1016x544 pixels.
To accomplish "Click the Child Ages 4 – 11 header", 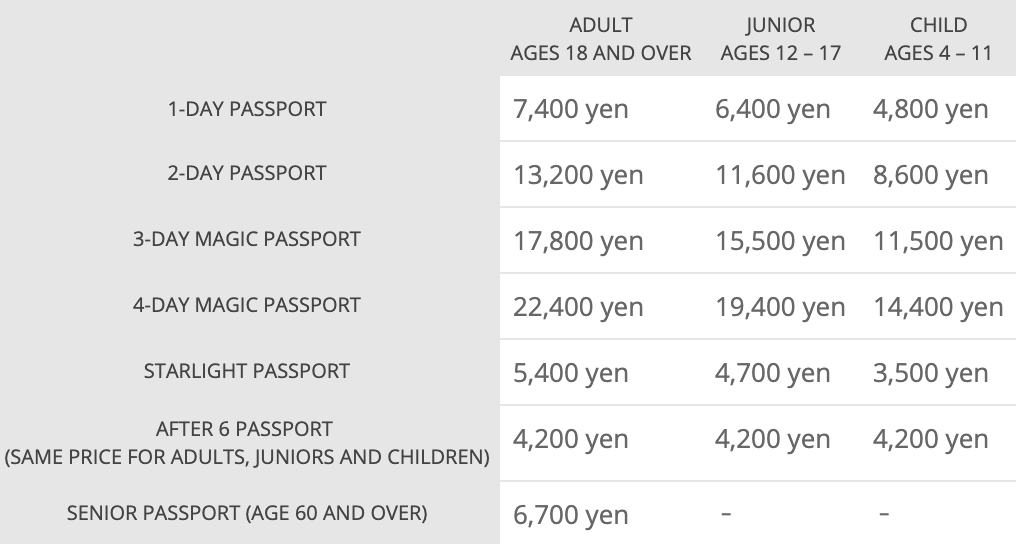I will tap(937, 40).
